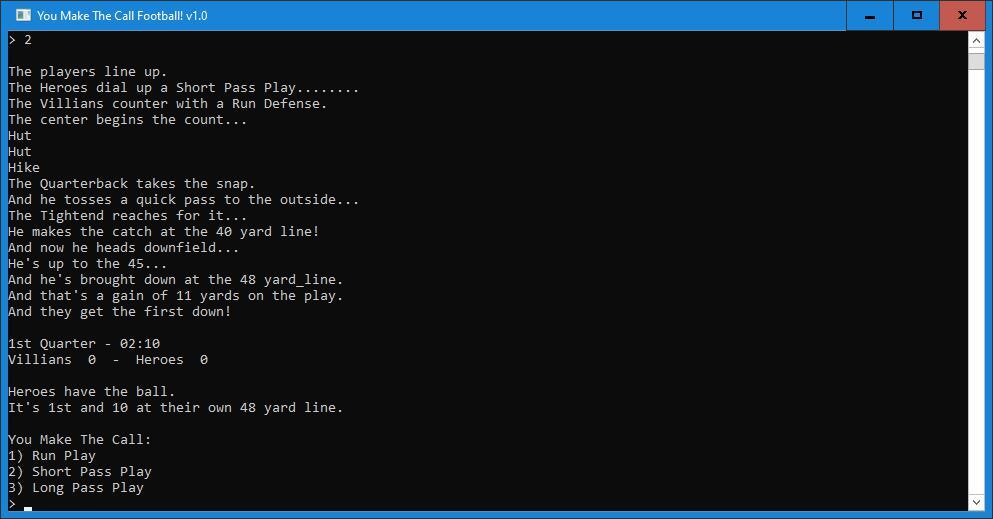Viewport: 993px width, 519px height.
Task: Open the console window system menu icon
Action: [23, 15]
